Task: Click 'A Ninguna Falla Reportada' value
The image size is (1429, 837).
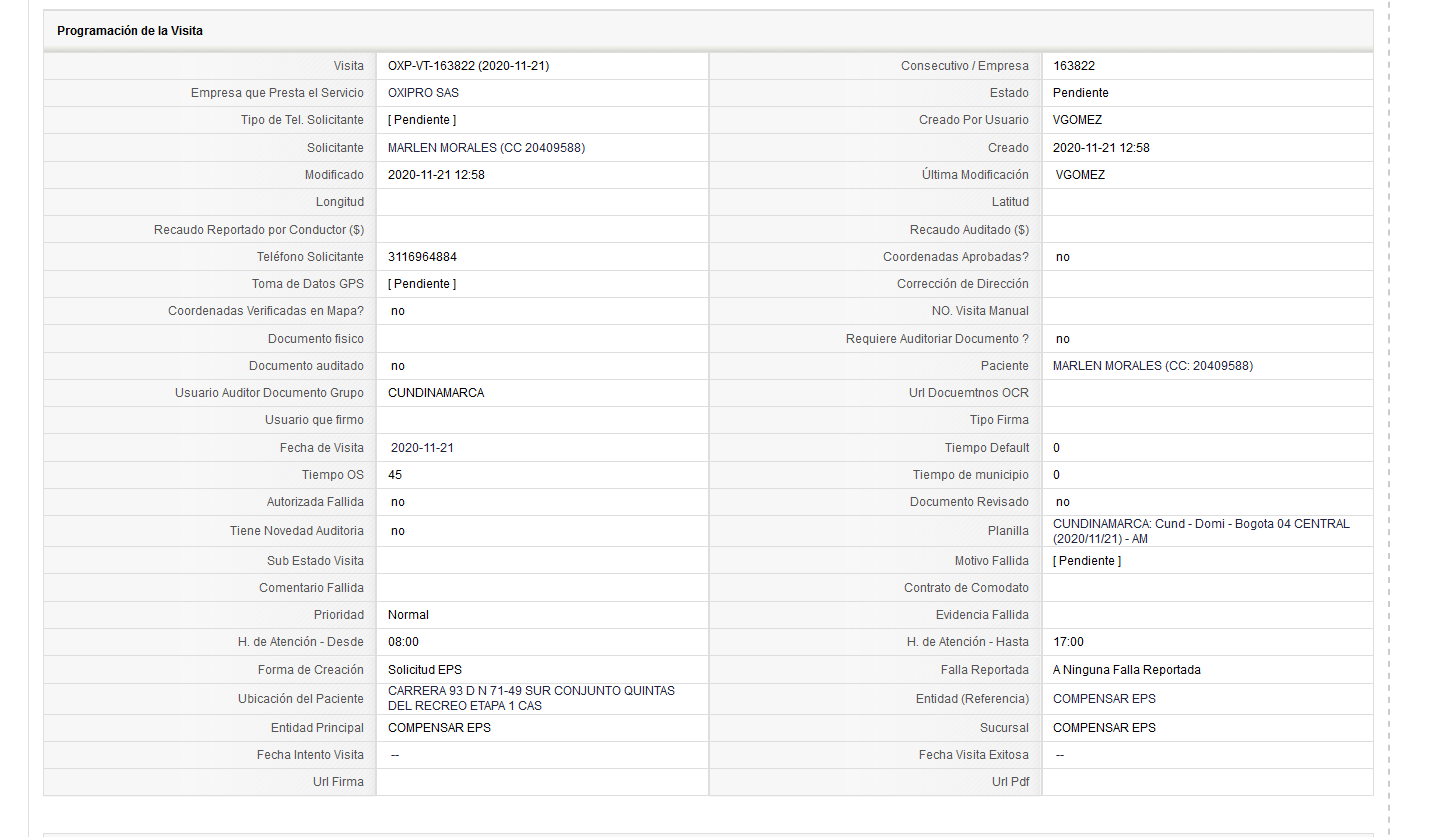Action: (x=1127, y=670)
